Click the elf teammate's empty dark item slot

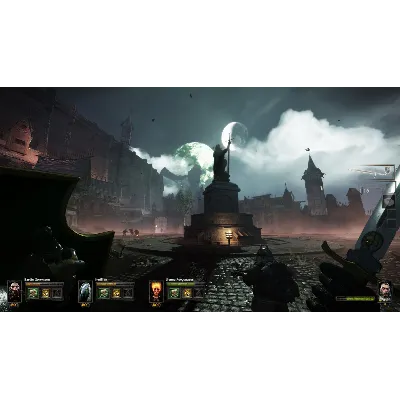point(128,293)
